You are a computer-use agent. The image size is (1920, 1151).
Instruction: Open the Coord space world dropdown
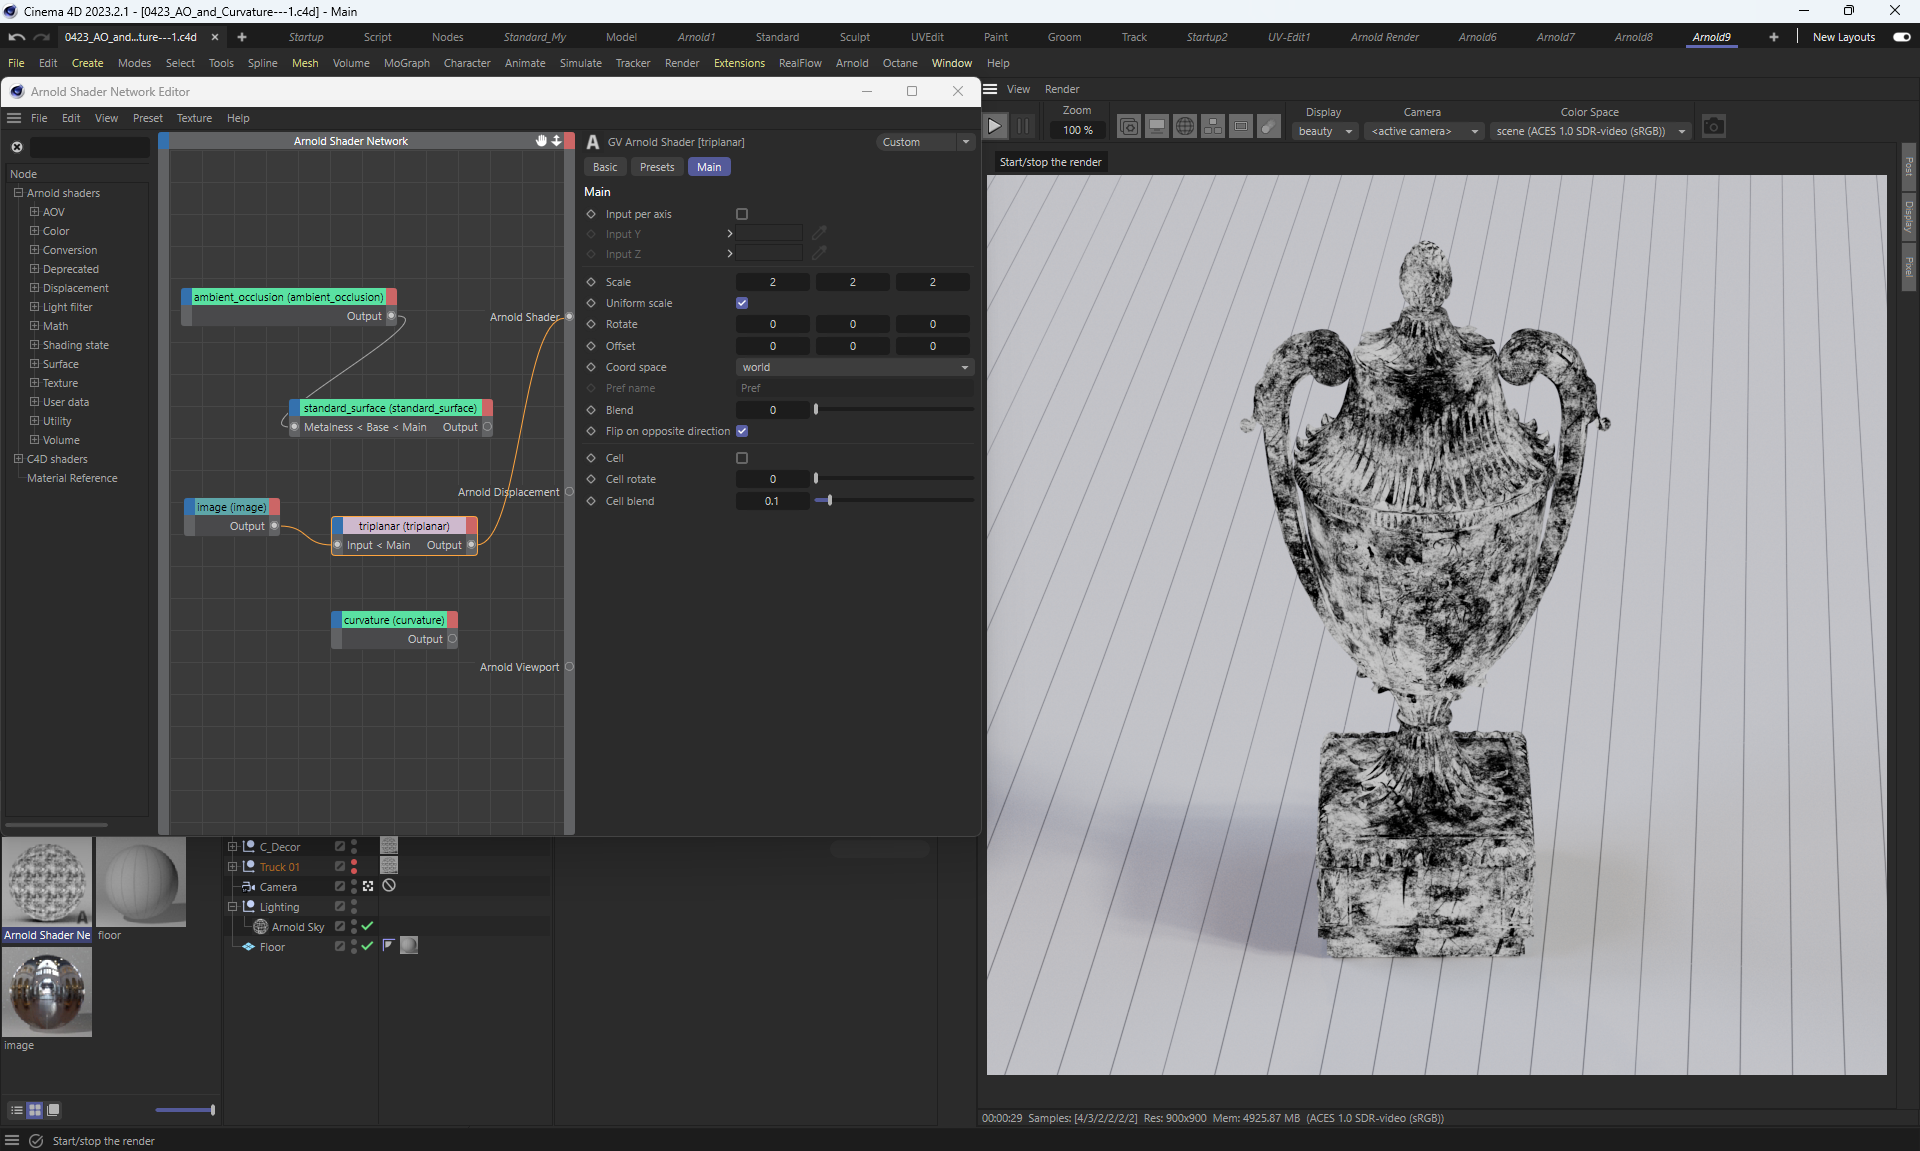click(854, 367)
